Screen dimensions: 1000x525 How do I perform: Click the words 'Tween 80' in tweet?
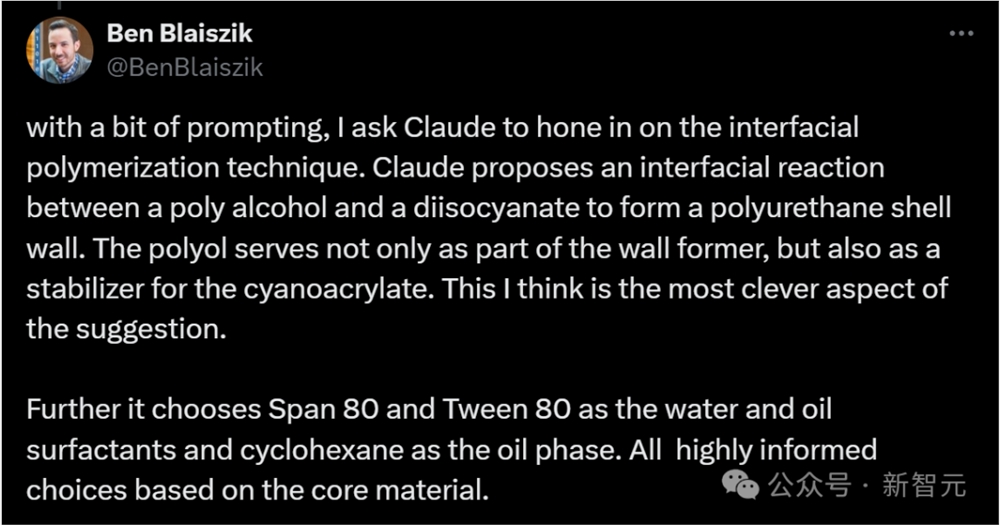[x=506, y=409]
